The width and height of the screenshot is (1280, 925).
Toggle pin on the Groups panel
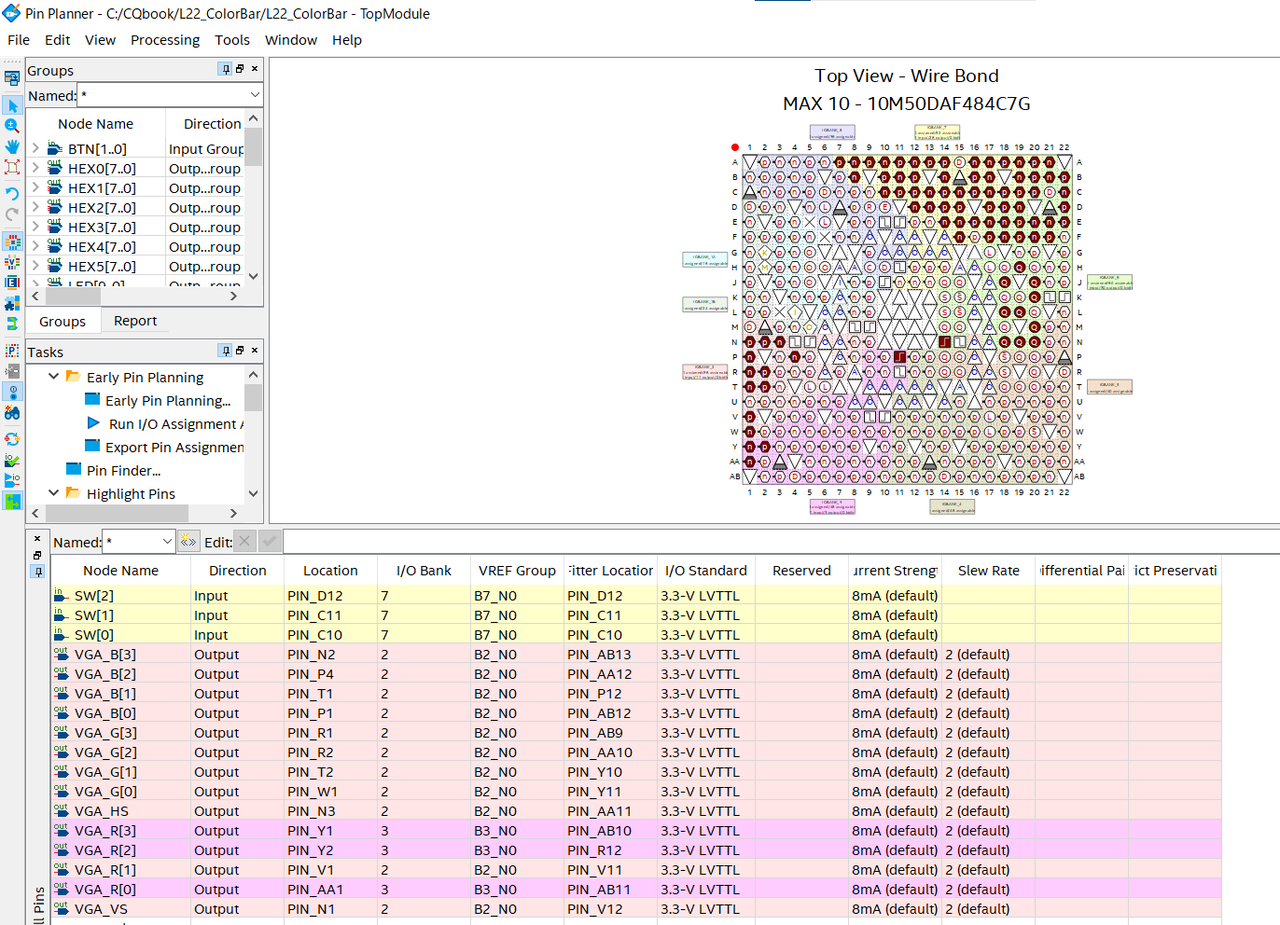click(x=225, y=69)
